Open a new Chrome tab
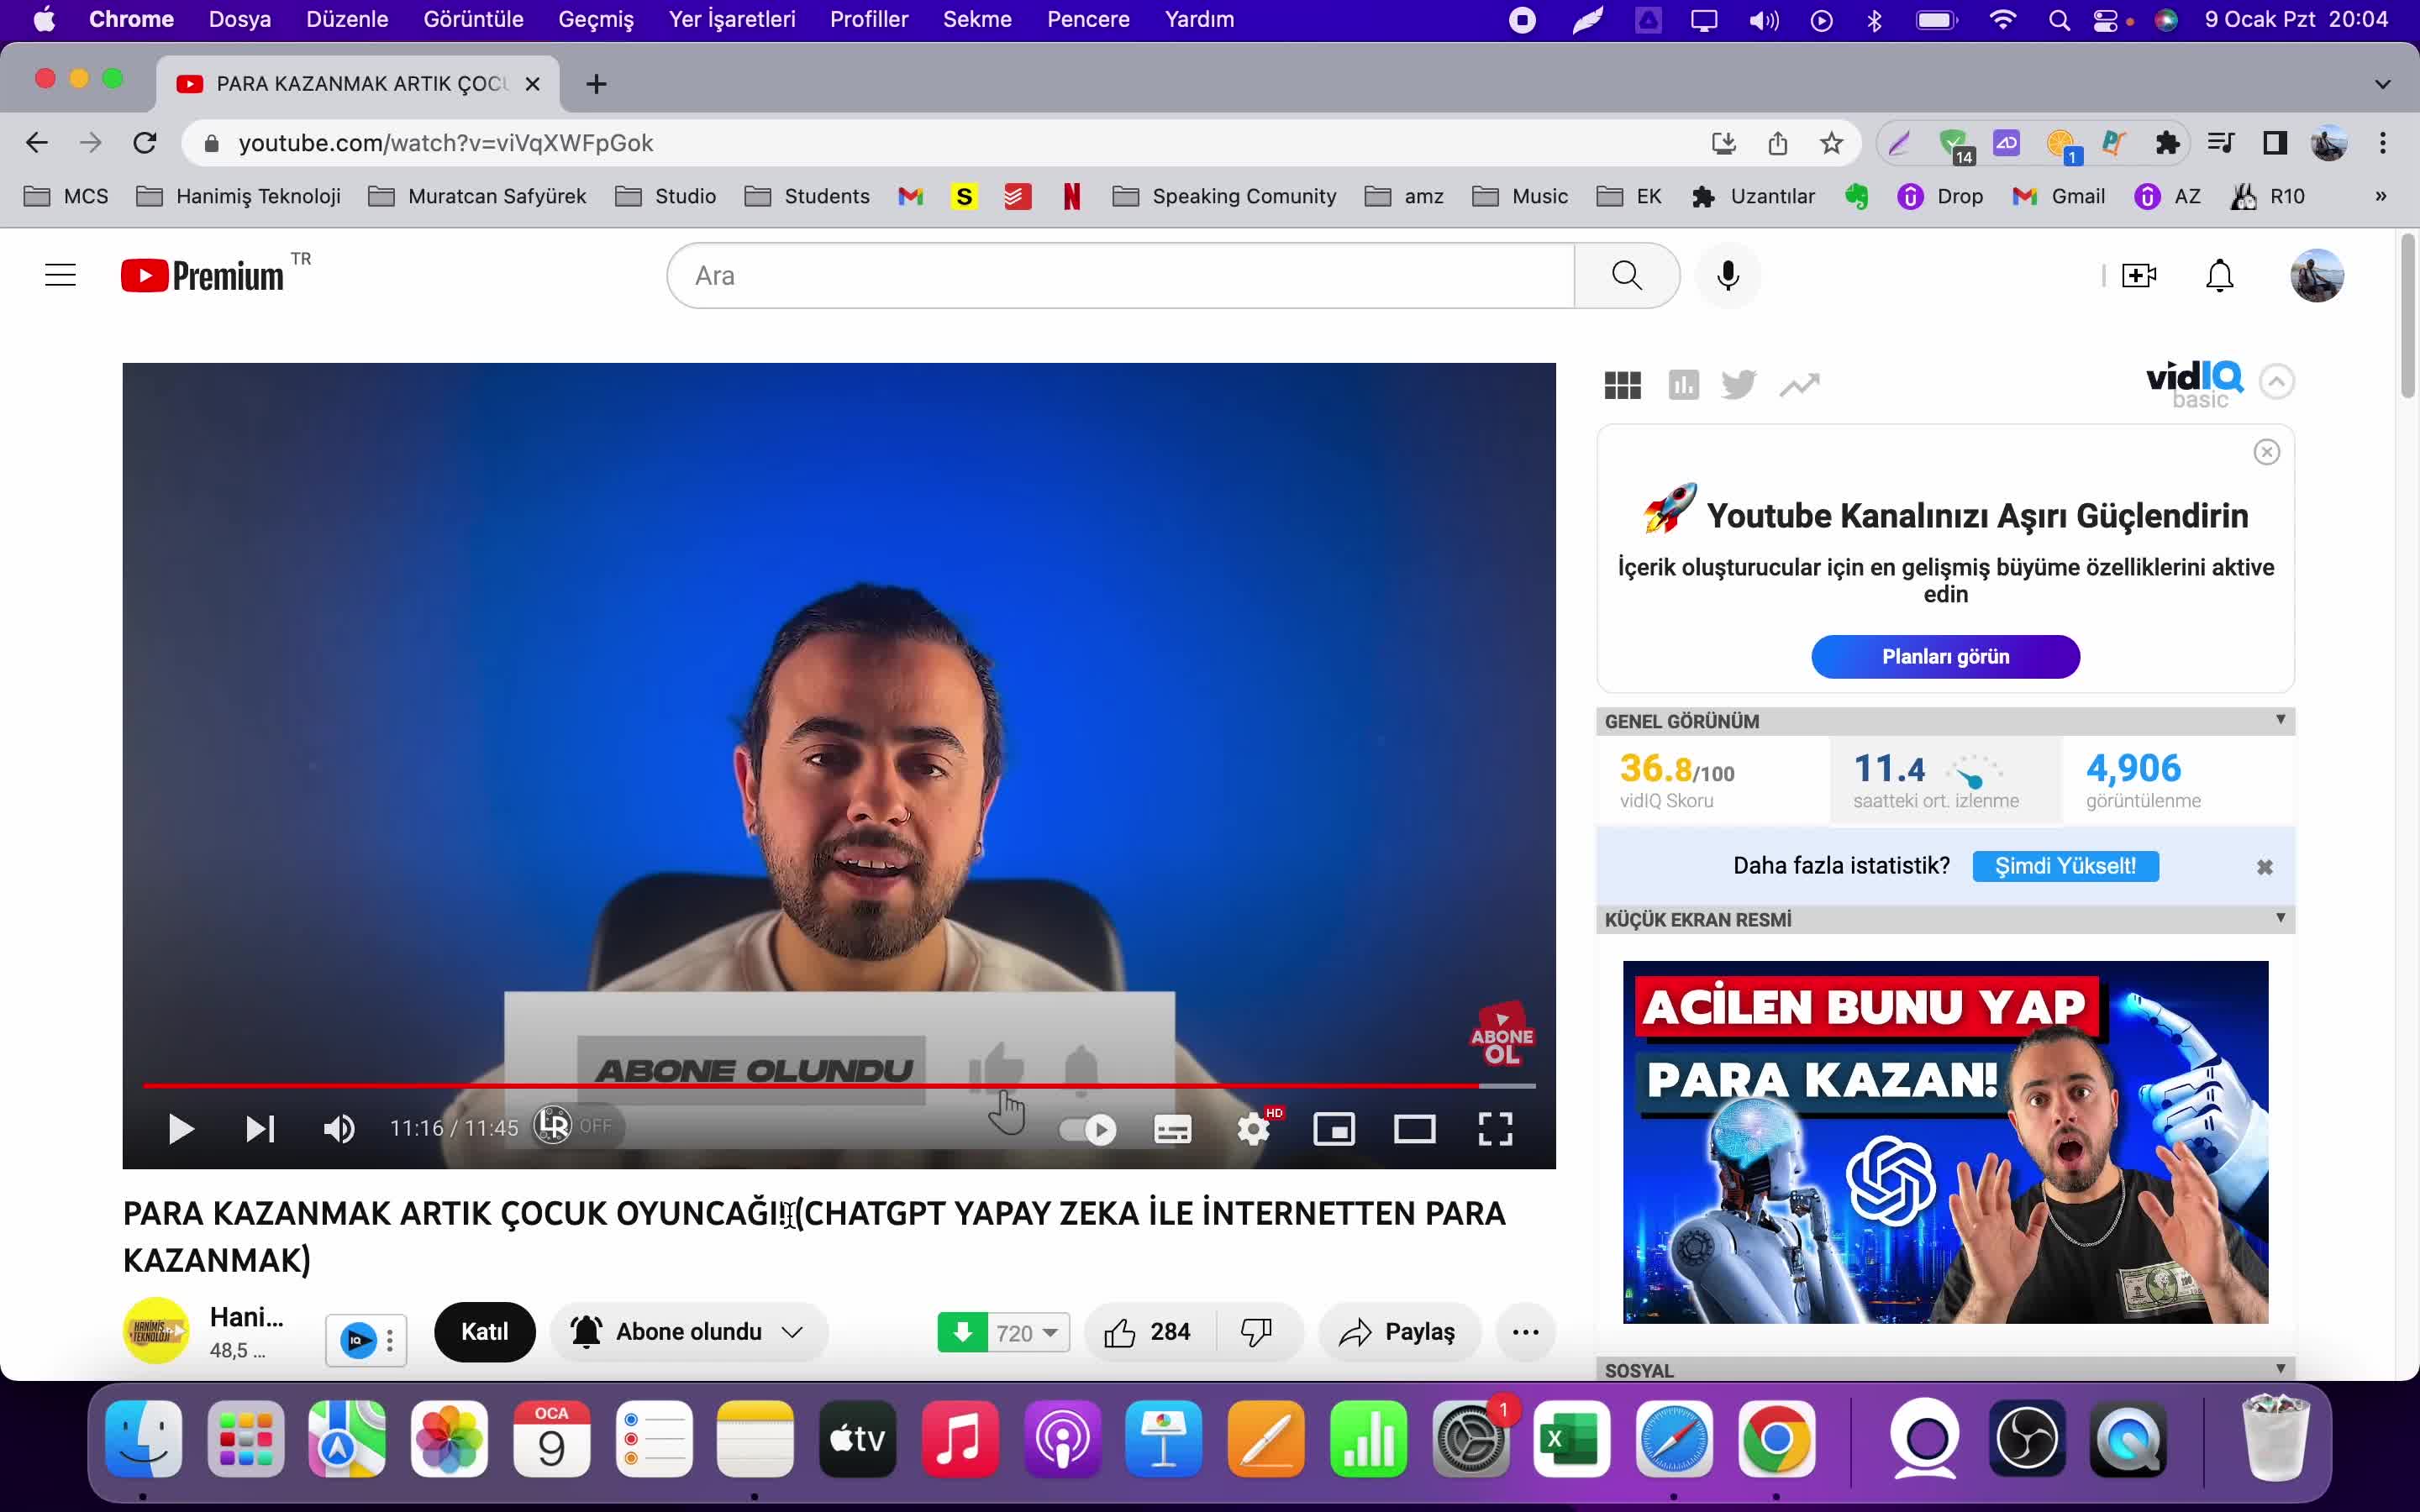The width and height of the screenshot is (2420, 1512). 597,84
